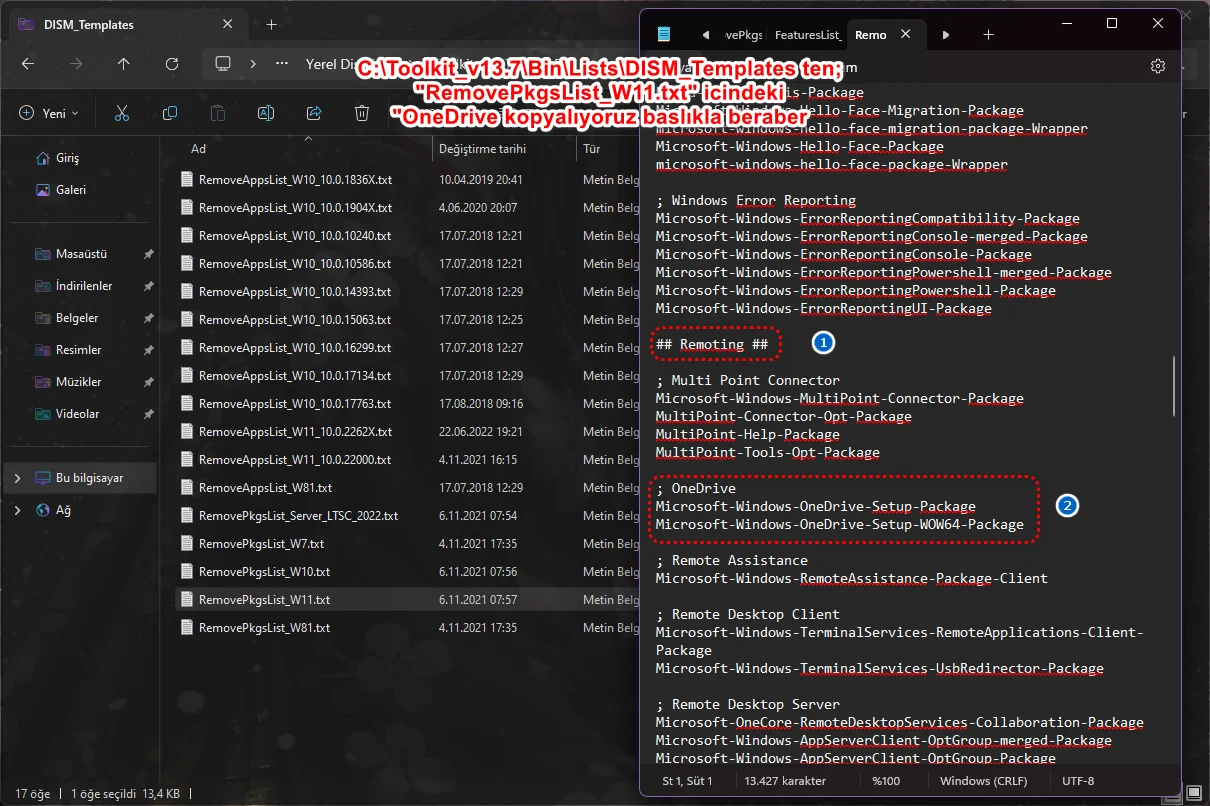Close the DISM_Templates Explorer tab
1210x806 pixels.
(229, 24)
